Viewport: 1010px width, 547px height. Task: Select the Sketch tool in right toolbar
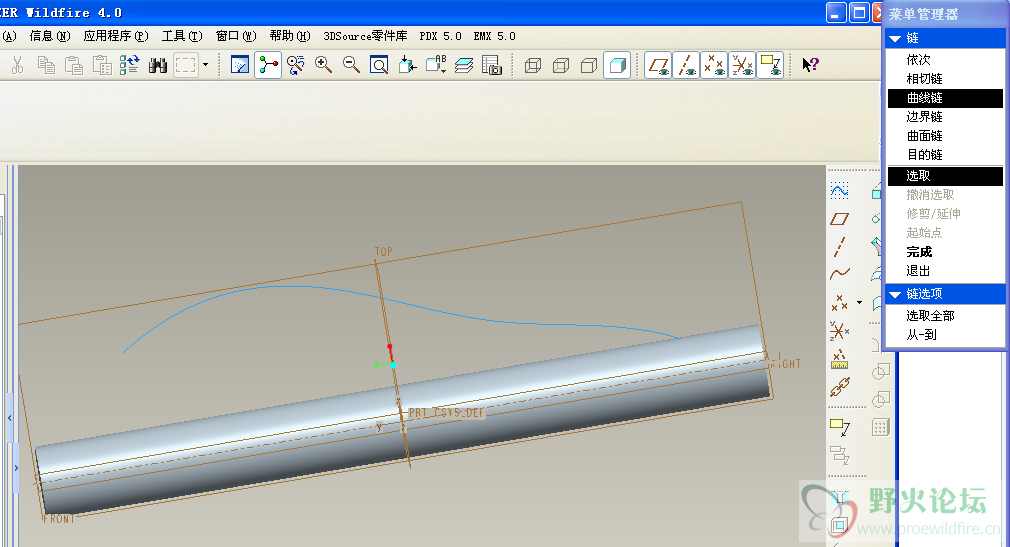839,191
